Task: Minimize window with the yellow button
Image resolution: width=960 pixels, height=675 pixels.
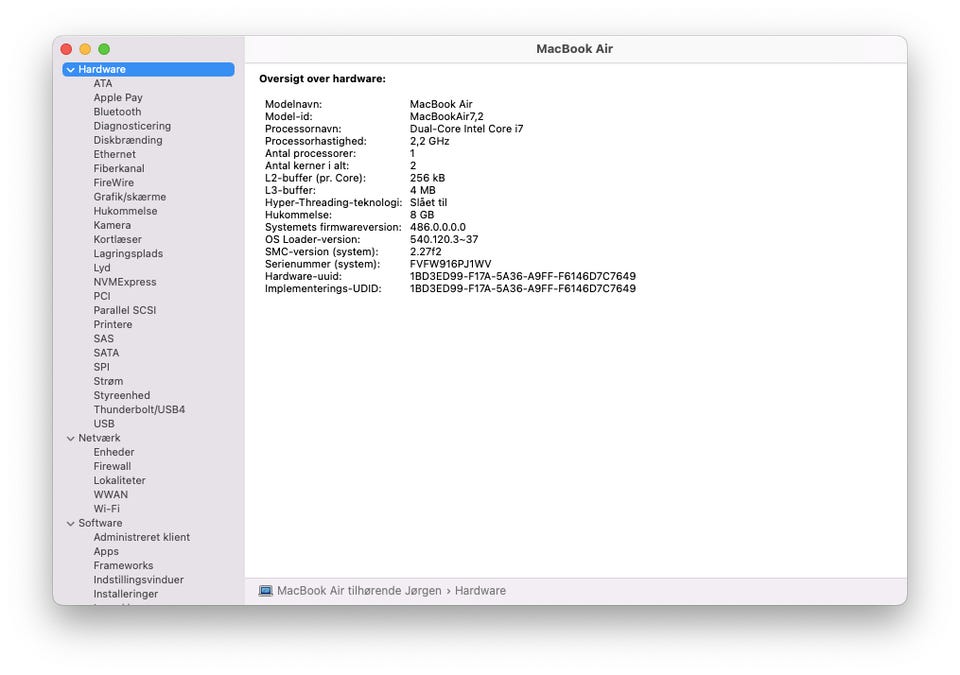Action: point(85,49)
